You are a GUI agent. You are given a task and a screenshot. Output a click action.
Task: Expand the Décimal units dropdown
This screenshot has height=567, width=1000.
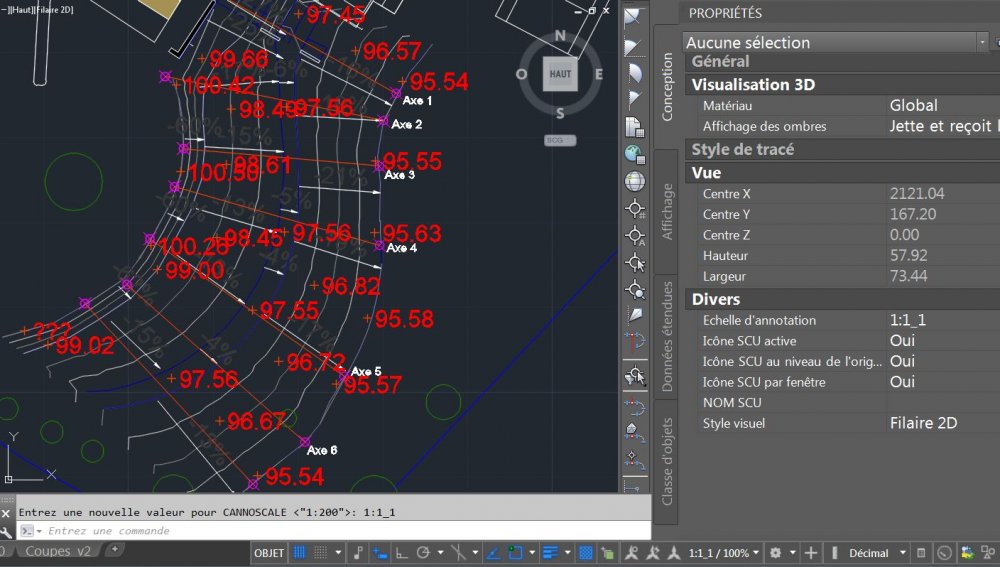[x=877, y=553]
